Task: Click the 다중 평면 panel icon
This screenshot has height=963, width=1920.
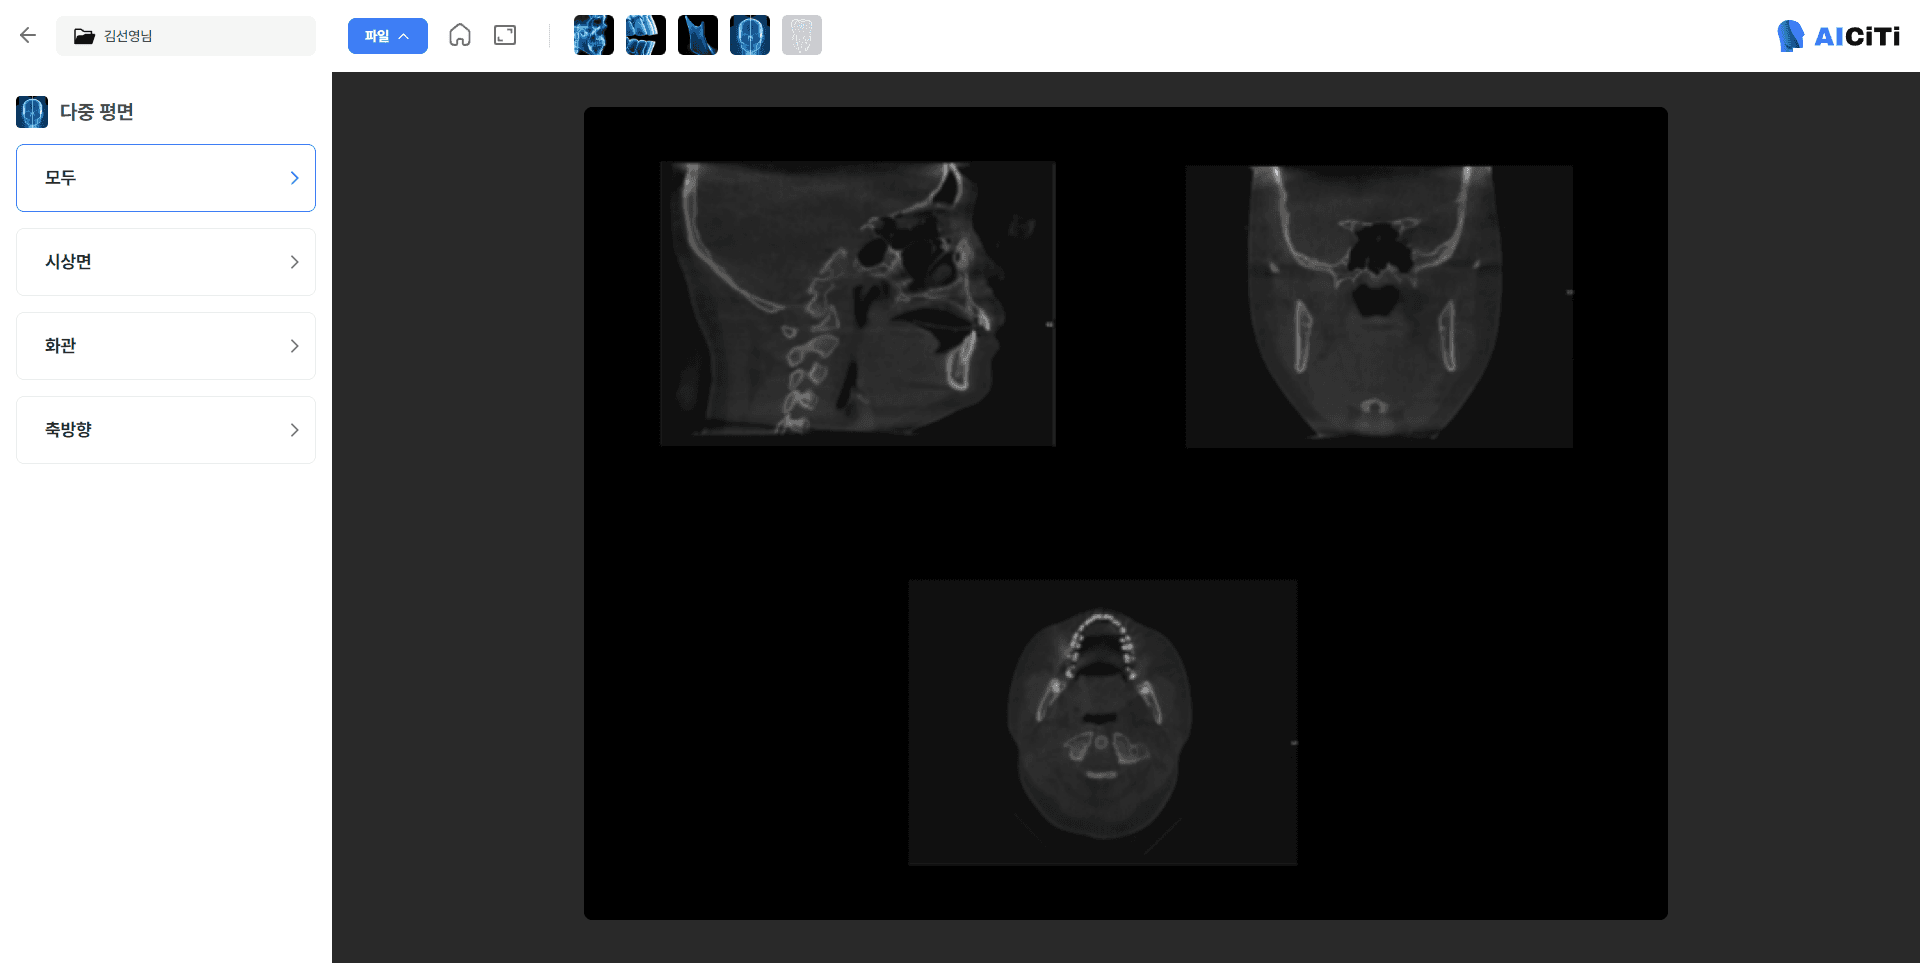Action: click(x=32, y=112)
